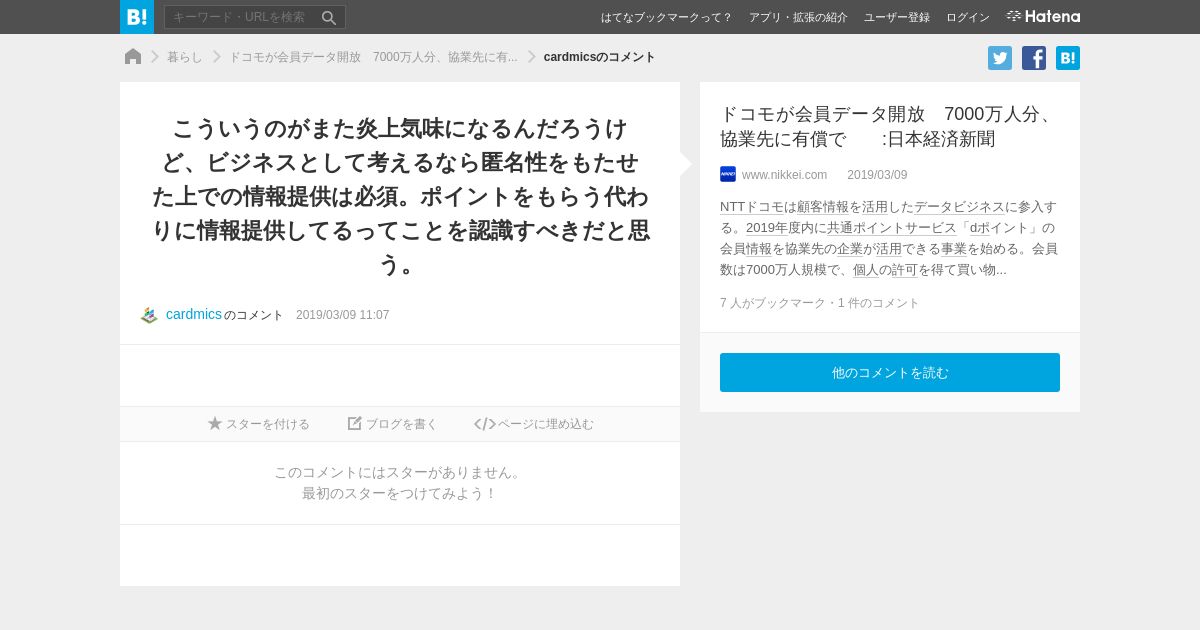Share on Facebook icon
The image size is (1200, 630).
pyautogui.click(x=1034, y=58)
